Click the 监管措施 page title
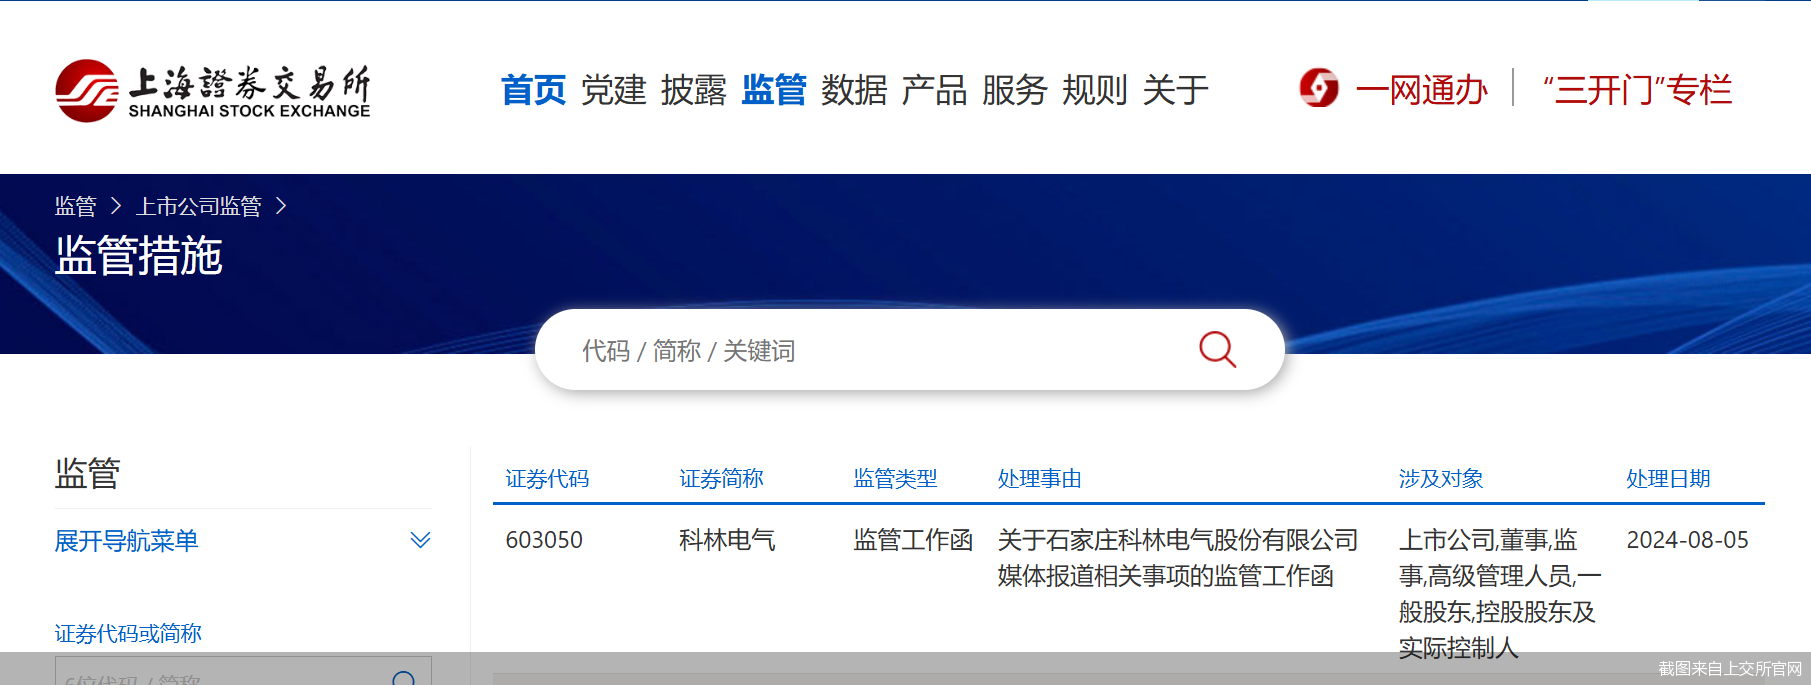This screenshot has width=1811, height=685. click(x=138, y=256)
